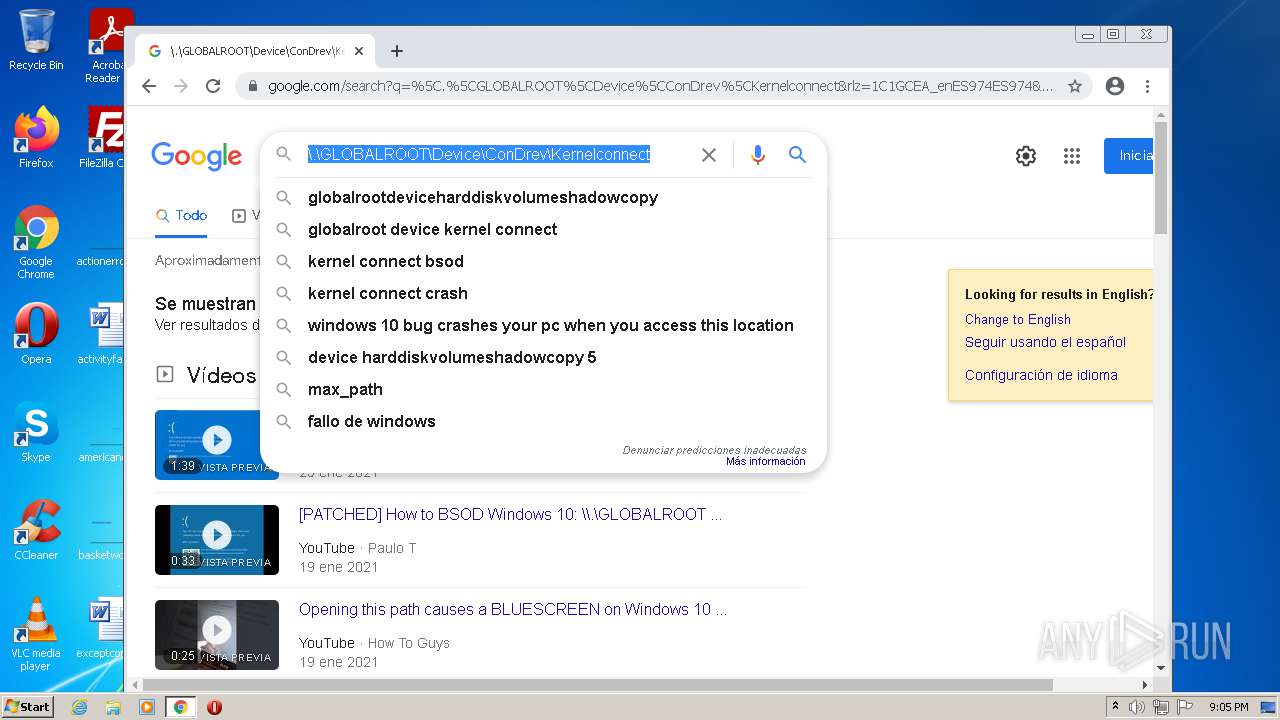1280x720 pixels.
Task: Click inside the Google search input field
Action: [x=495, y=155]
